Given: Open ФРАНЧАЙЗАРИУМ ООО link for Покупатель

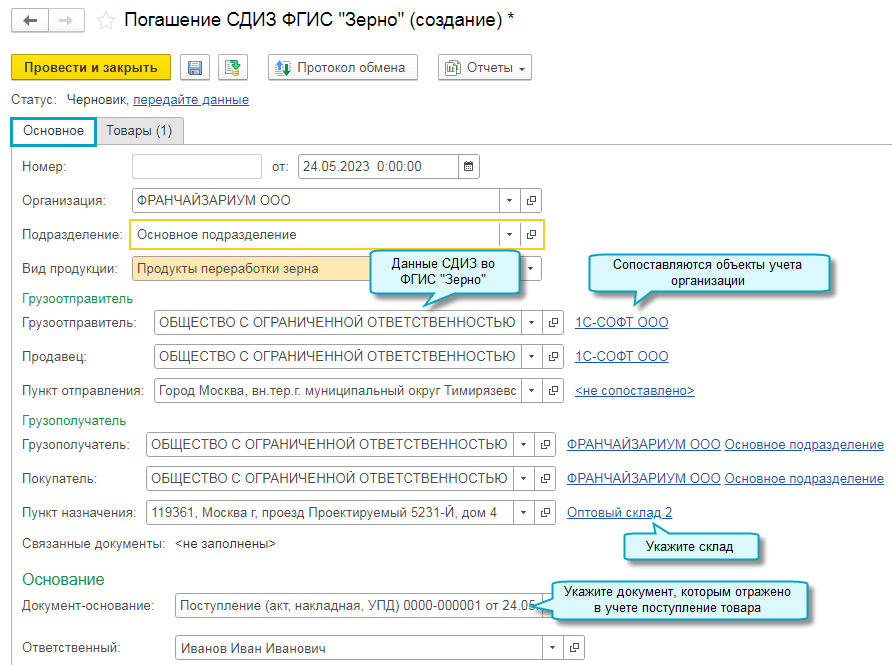Looking at the screenshot, I should (643, 478).
